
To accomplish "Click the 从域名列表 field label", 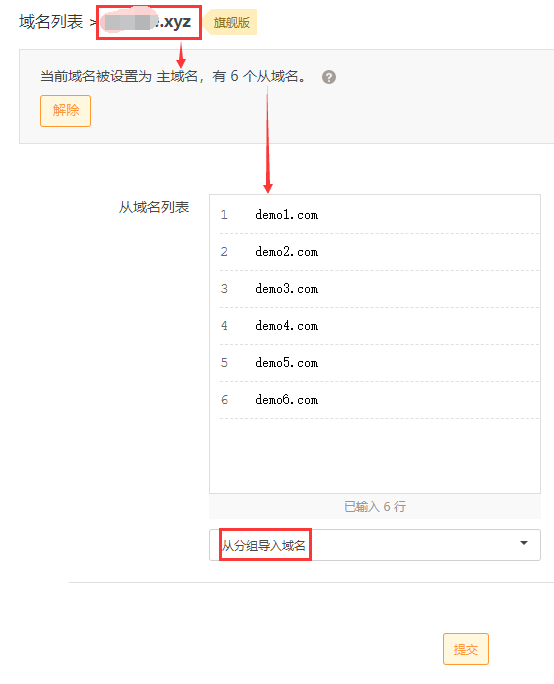I will [x=154, y=207].
